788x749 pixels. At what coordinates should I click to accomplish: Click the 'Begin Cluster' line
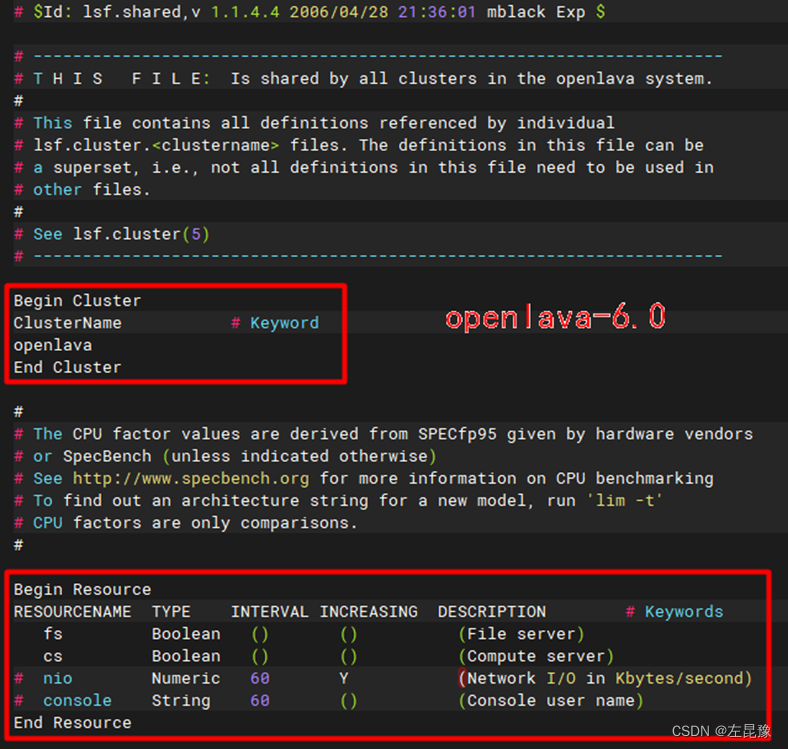point(77,301)
